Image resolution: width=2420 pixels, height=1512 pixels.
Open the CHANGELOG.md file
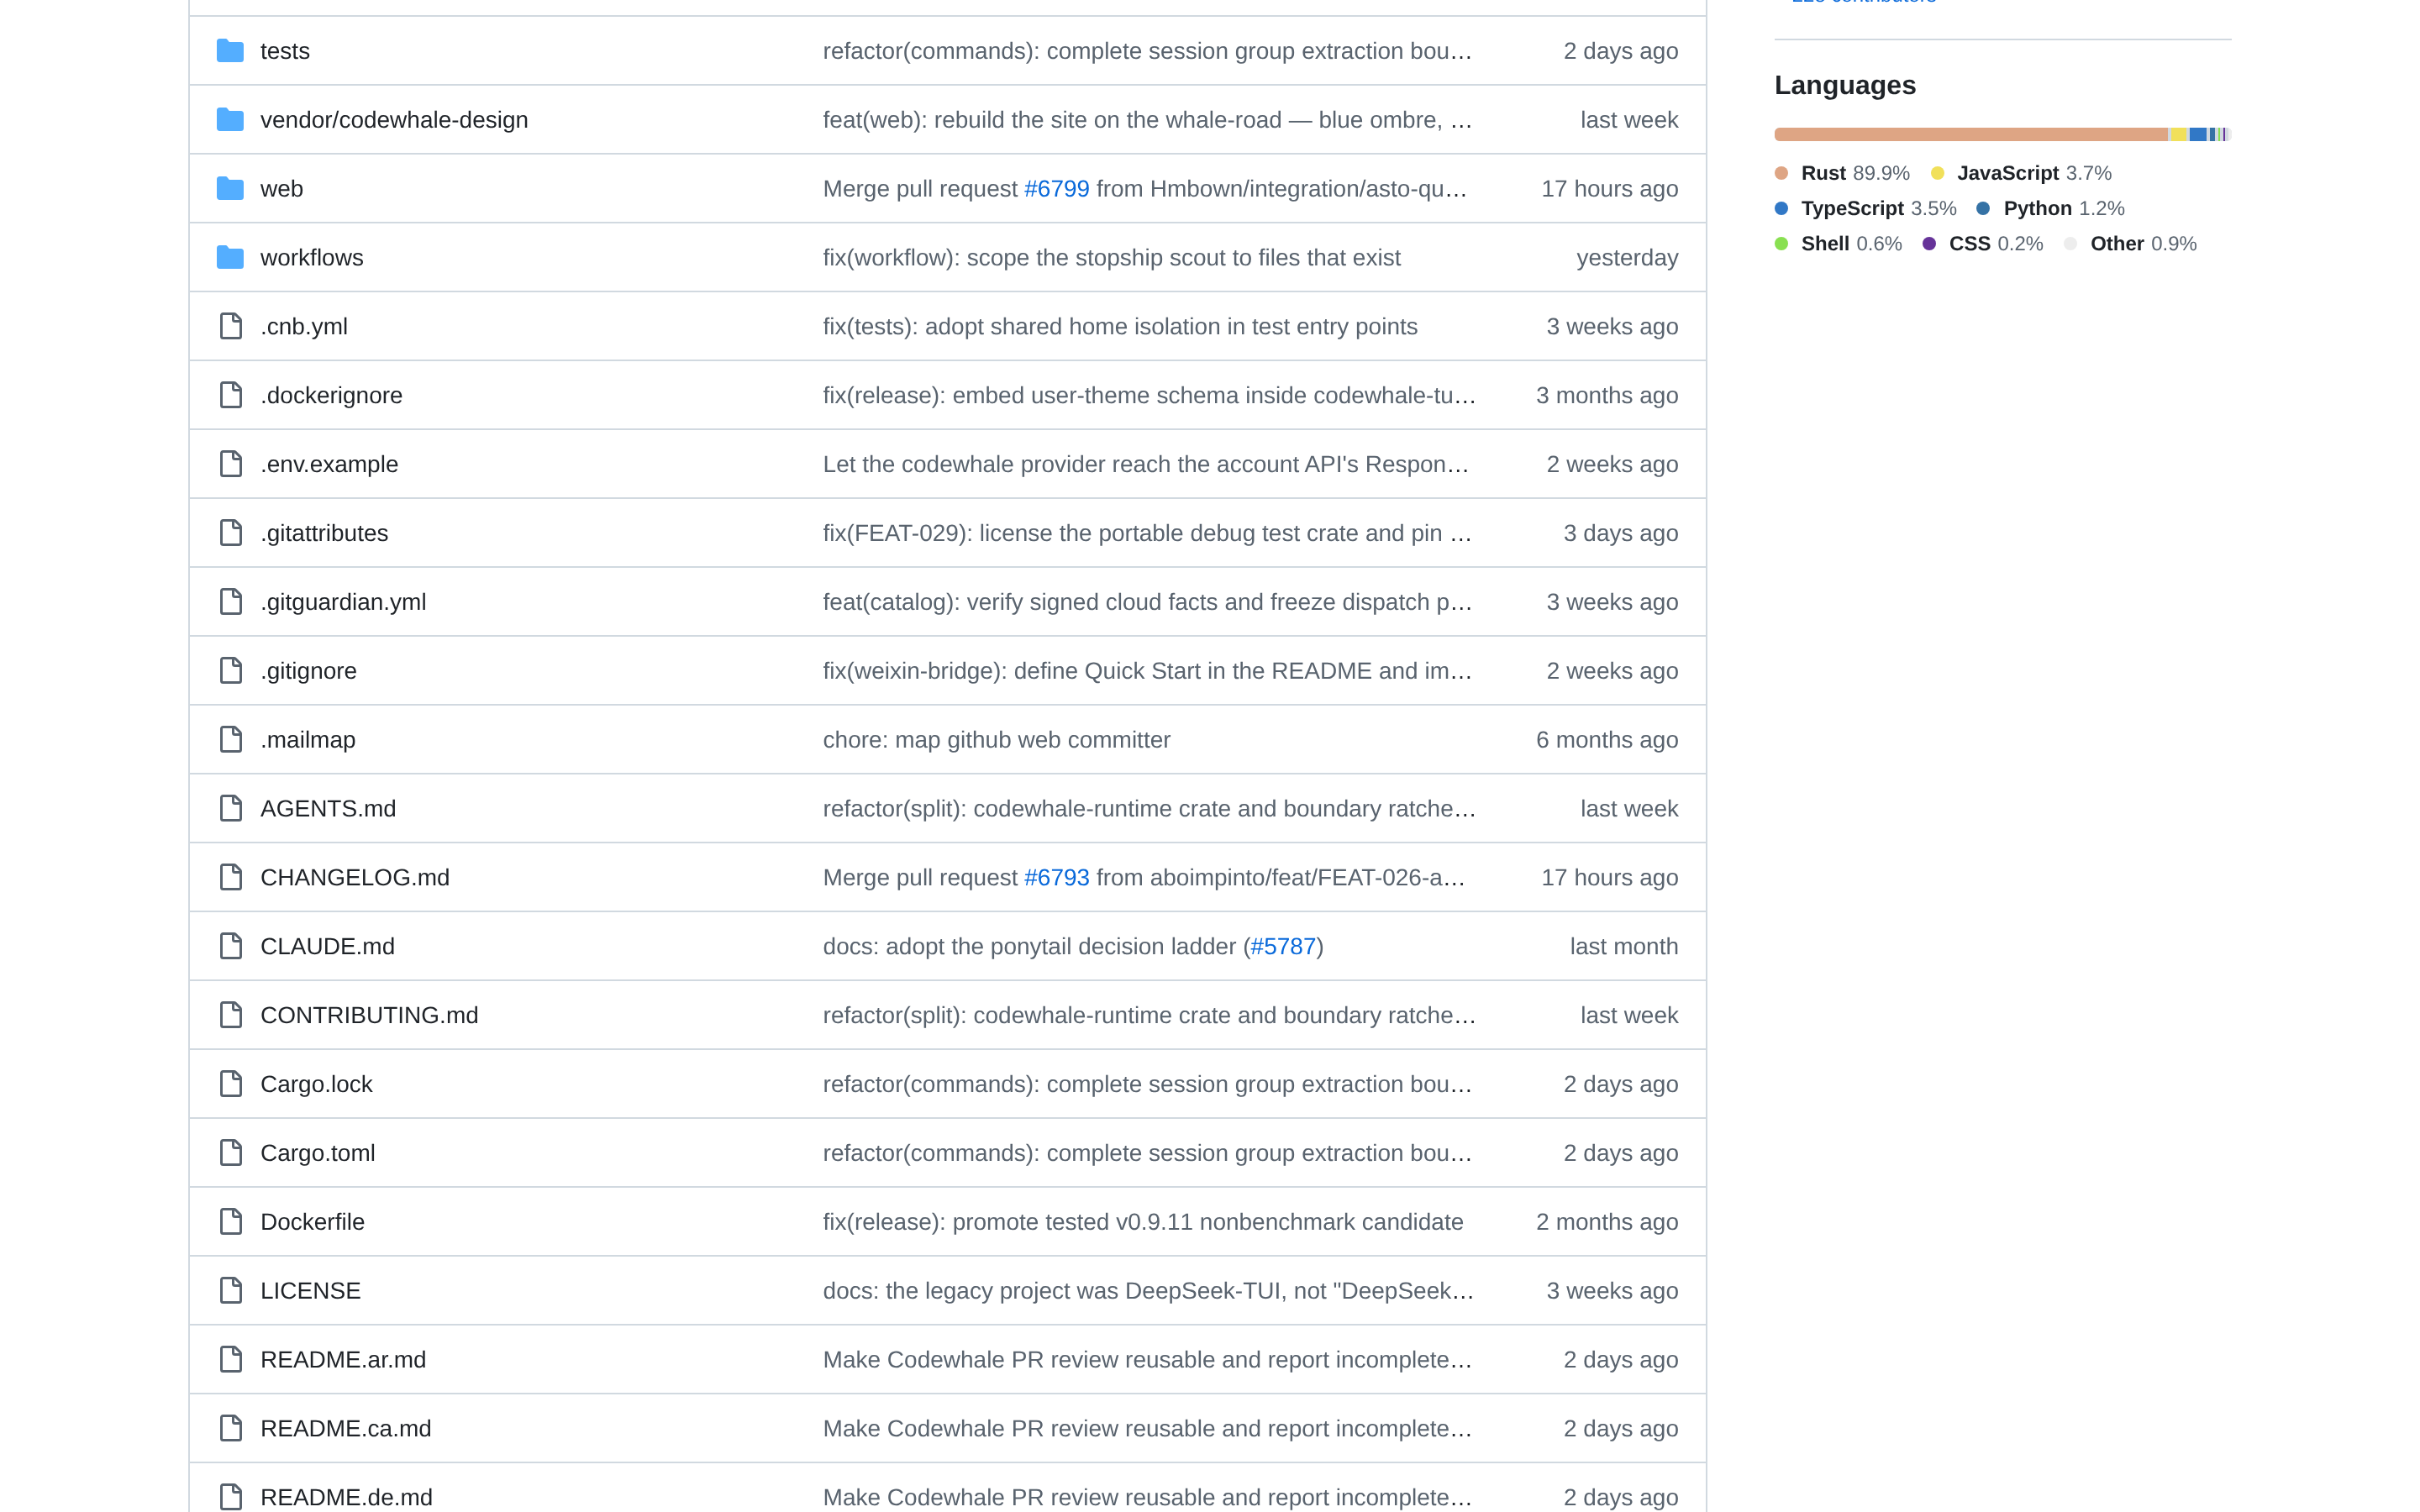[355, 878]
